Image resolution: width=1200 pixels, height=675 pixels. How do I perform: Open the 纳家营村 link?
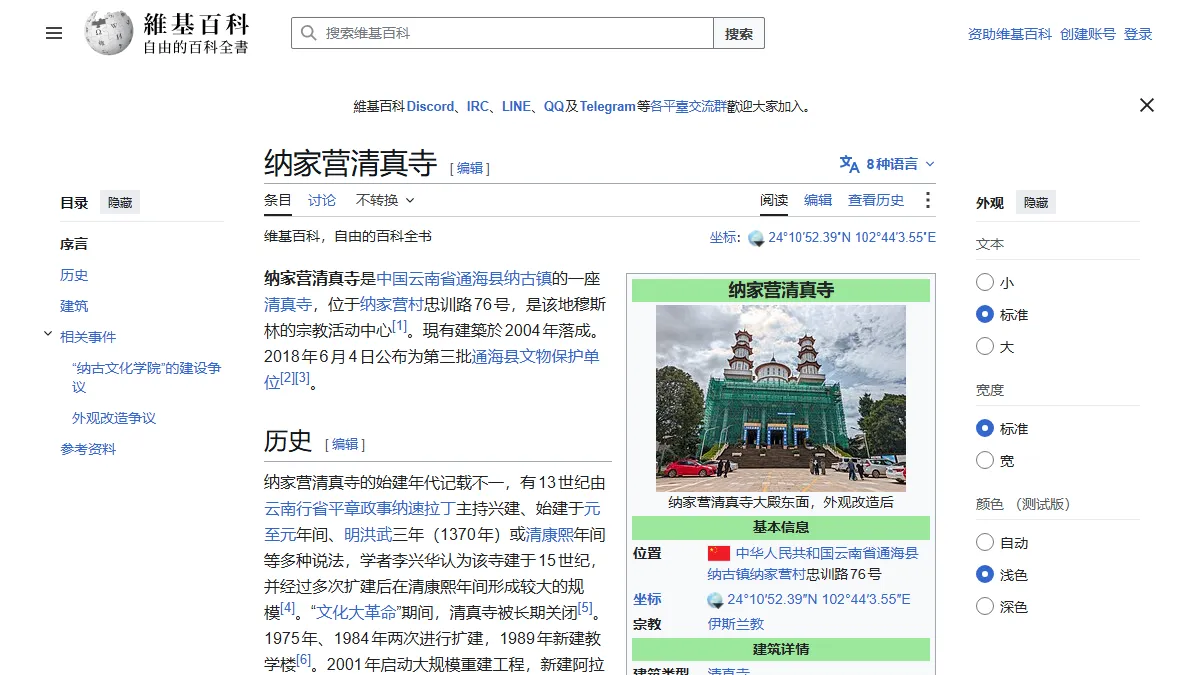pos(391,304)
